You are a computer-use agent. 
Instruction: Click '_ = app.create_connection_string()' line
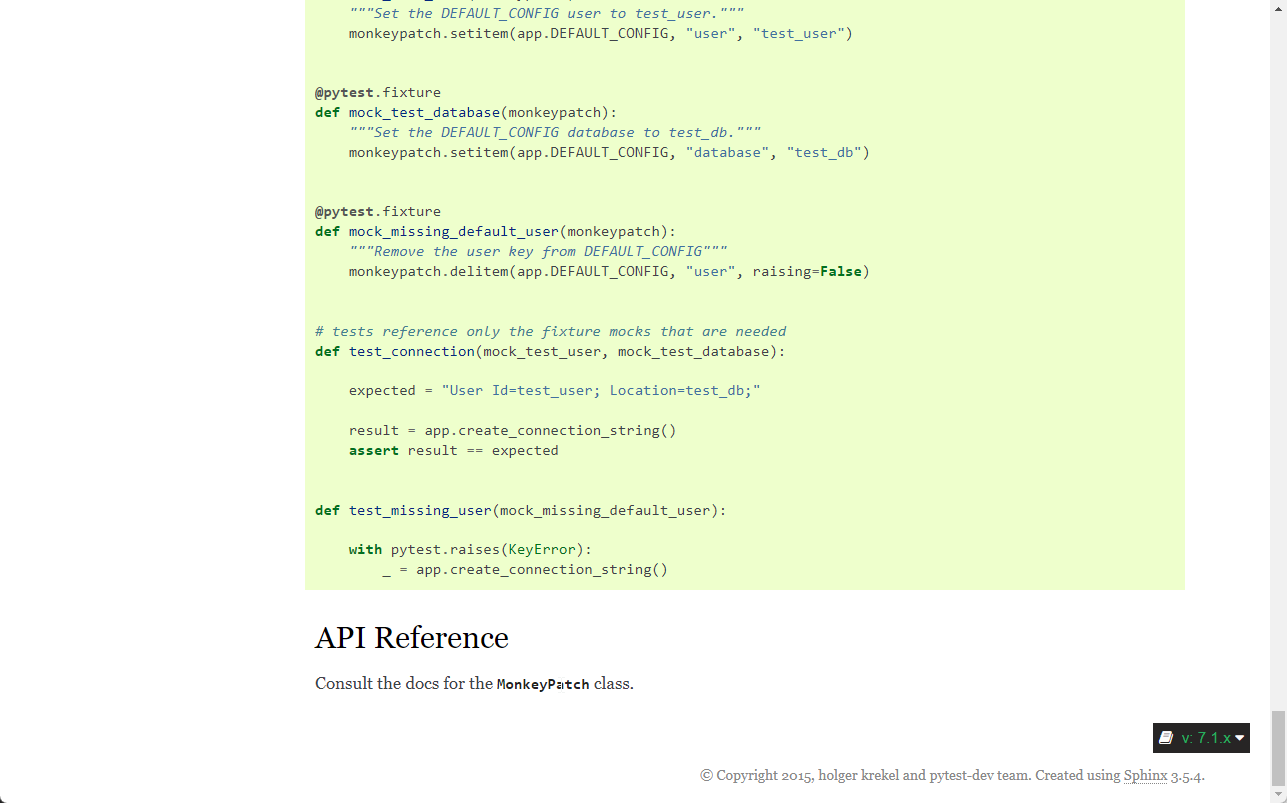(x=525, y=569)
